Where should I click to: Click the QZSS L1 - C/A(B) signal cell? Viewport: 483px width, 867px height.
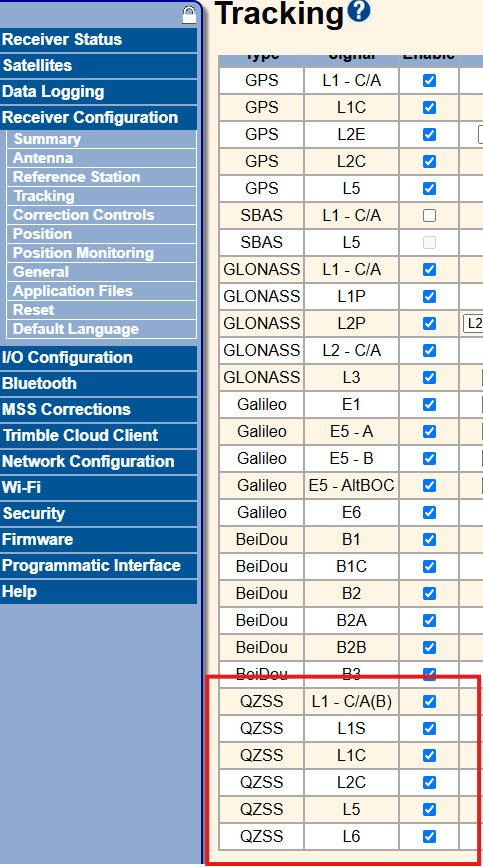pyautogui.click(x=351, y=702)
